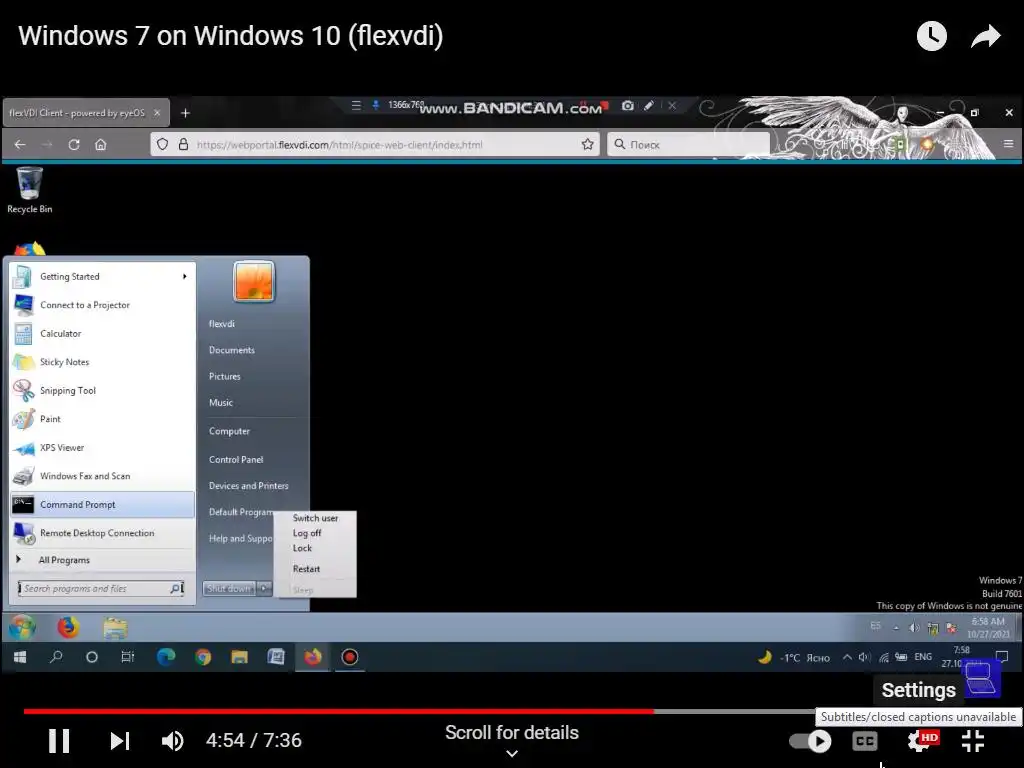The width and height of the screenshot is (1024, 768).
Task: Open Remote Desktop Connection
Action: click(x=103, y=533)
